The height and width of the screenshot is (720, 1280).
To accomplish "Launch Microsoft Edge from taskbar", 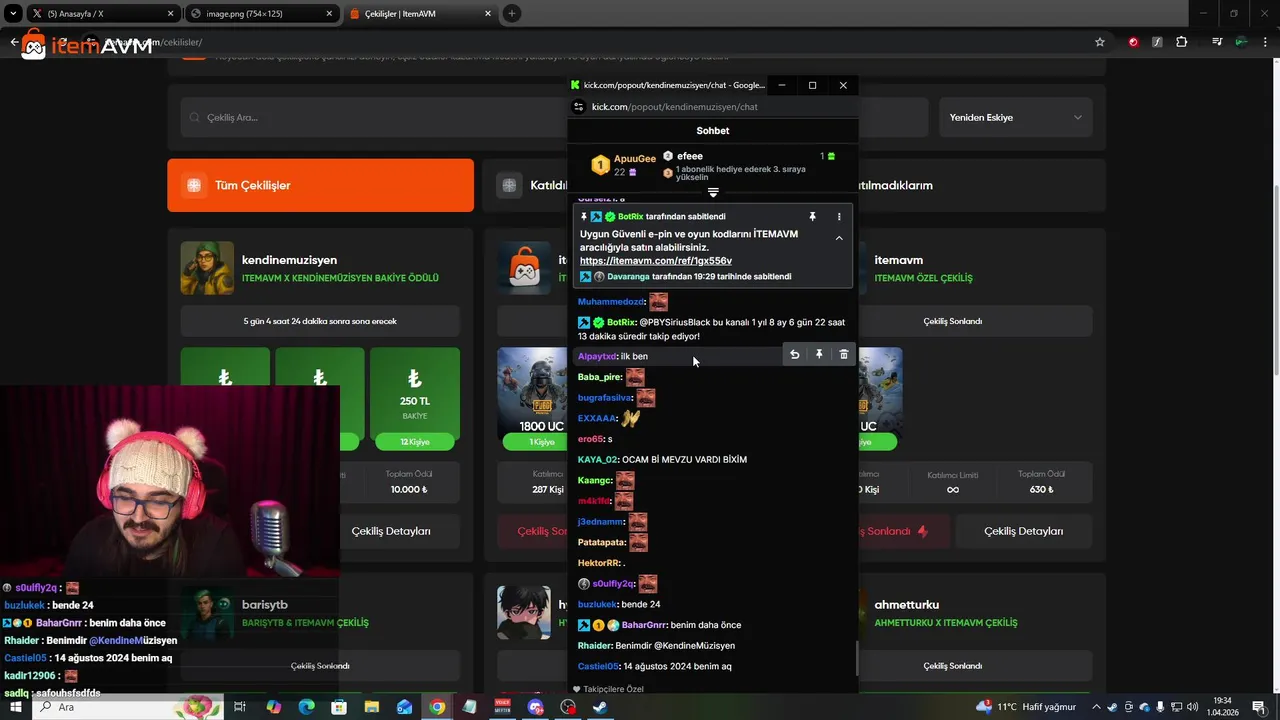I will click(x=307, y=707).
